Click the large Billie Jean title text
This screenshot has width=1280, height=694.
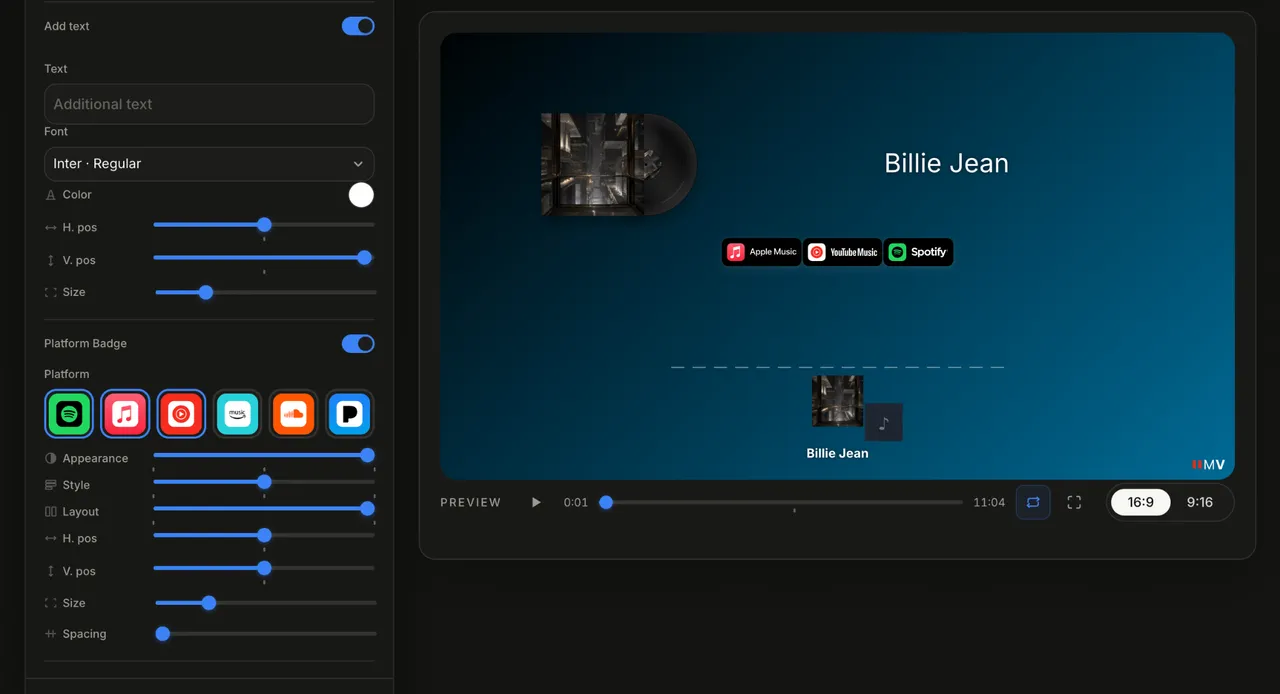pyautogui.click(x=946, y=163)
